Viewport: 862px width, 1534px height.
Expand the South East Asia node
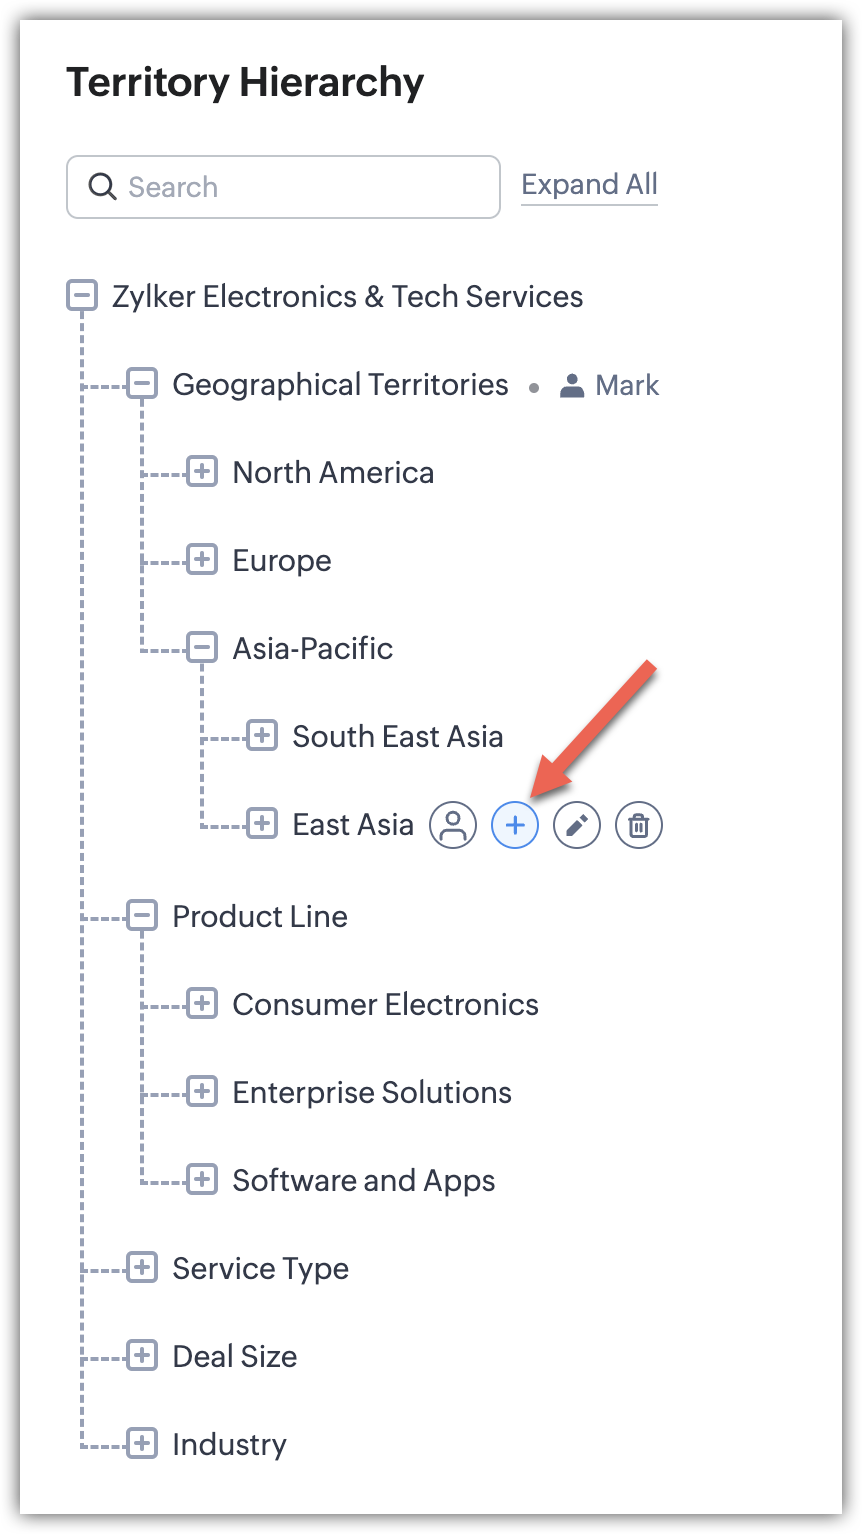click(262, 736)
